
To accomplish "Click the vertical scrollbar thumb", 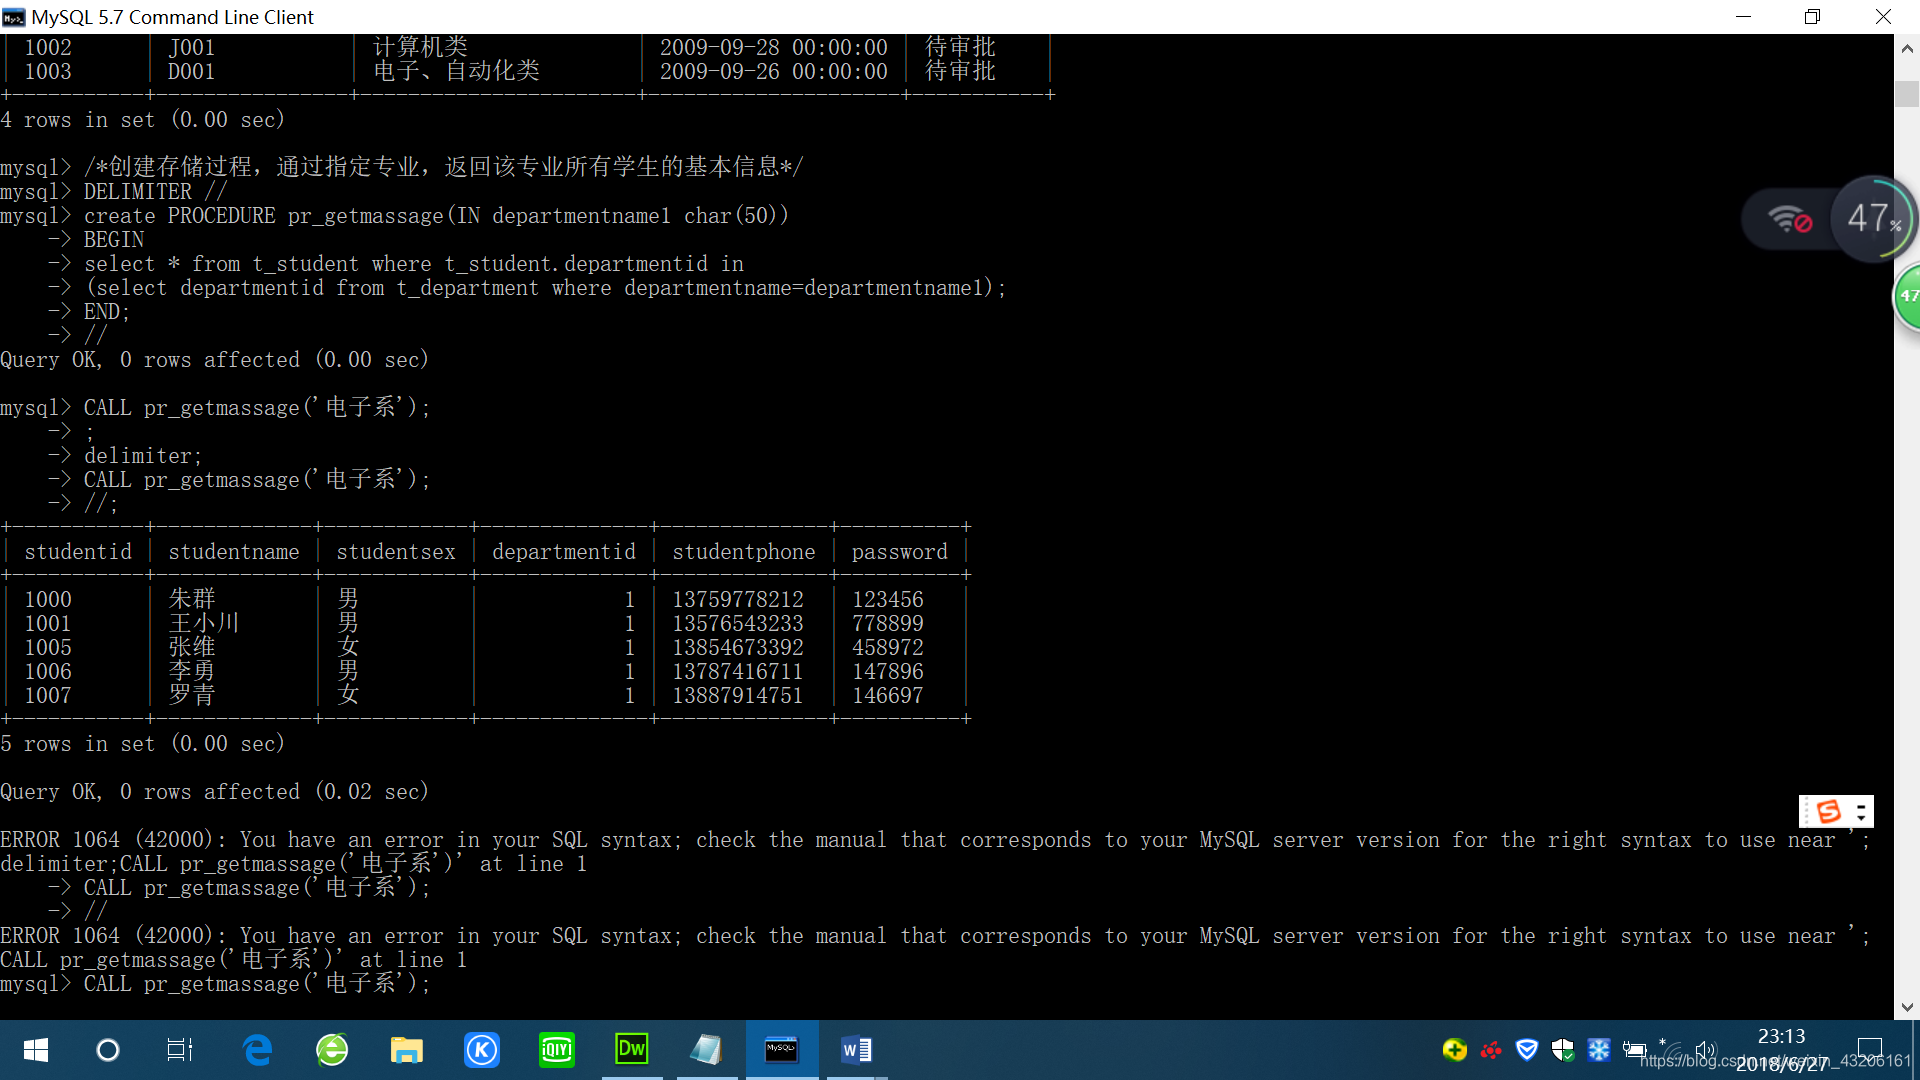I will [x=1907, y=93].
